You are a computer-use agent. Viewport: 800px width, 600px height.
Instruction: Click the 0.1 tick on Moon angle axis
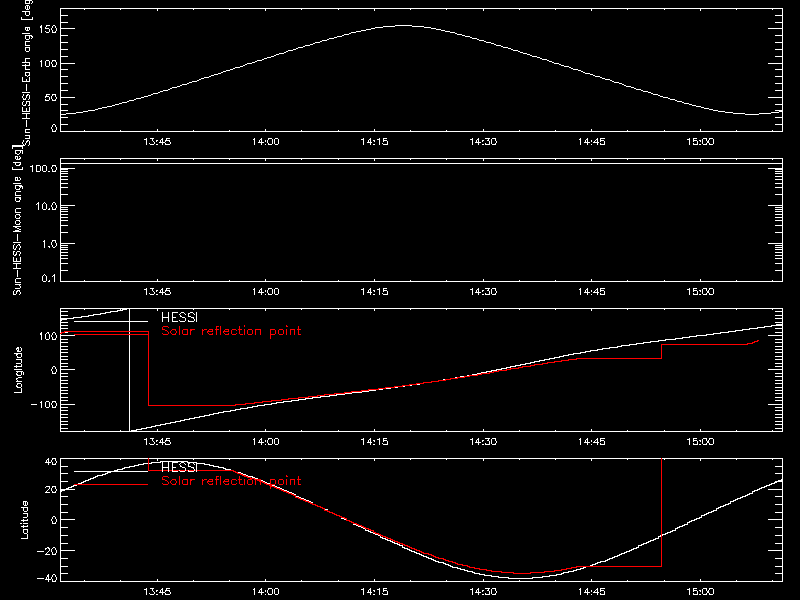pyautogui.click(x=49, y=278)
